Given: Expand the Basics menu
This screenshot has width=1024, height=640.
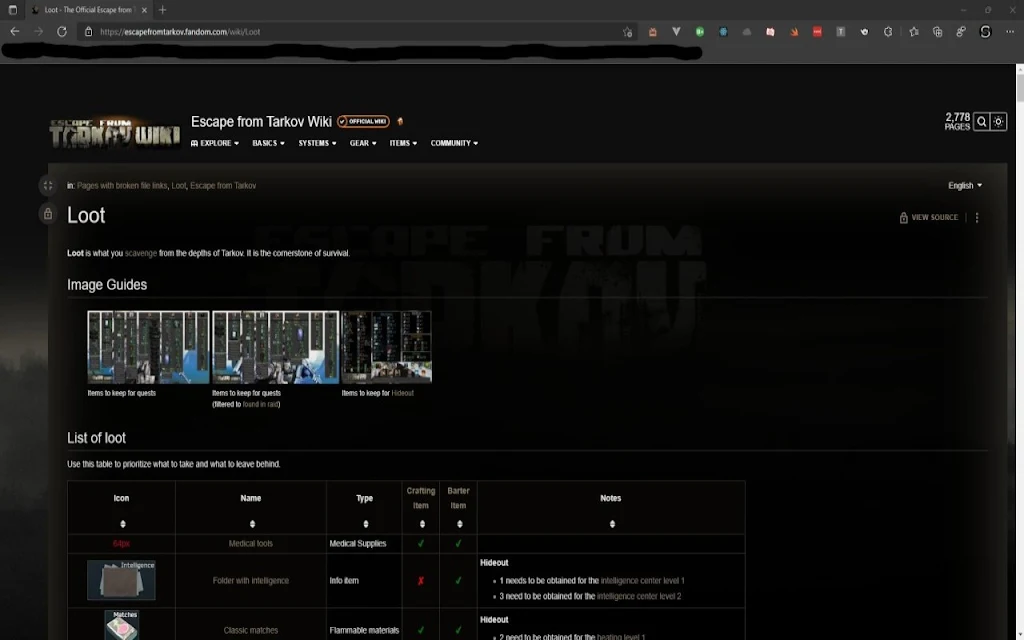Looking at the screenshot, I should (x=268, y=143).
